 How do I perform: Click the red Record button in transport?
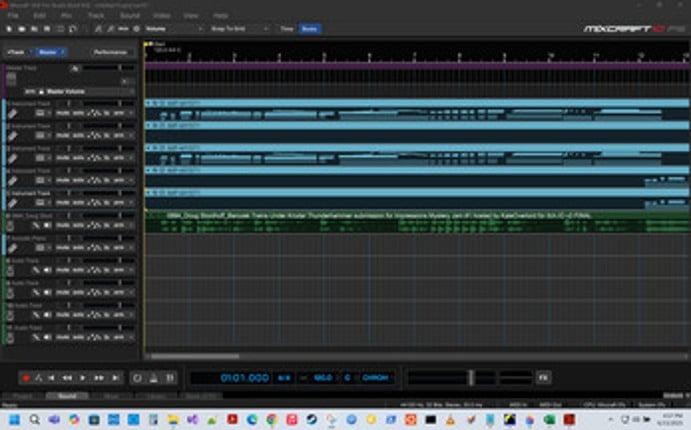(26, 378)
